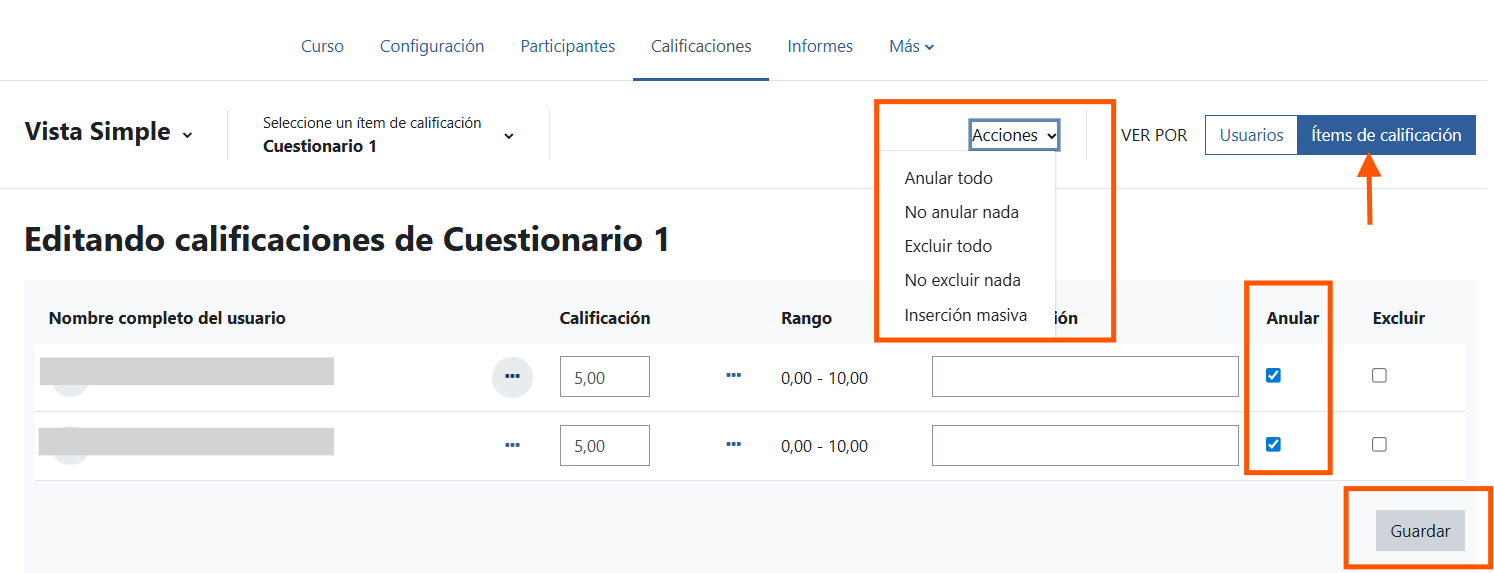Click the VER POR label
This screenshot has width=1494, height=573.
(x=1154, y=135)
